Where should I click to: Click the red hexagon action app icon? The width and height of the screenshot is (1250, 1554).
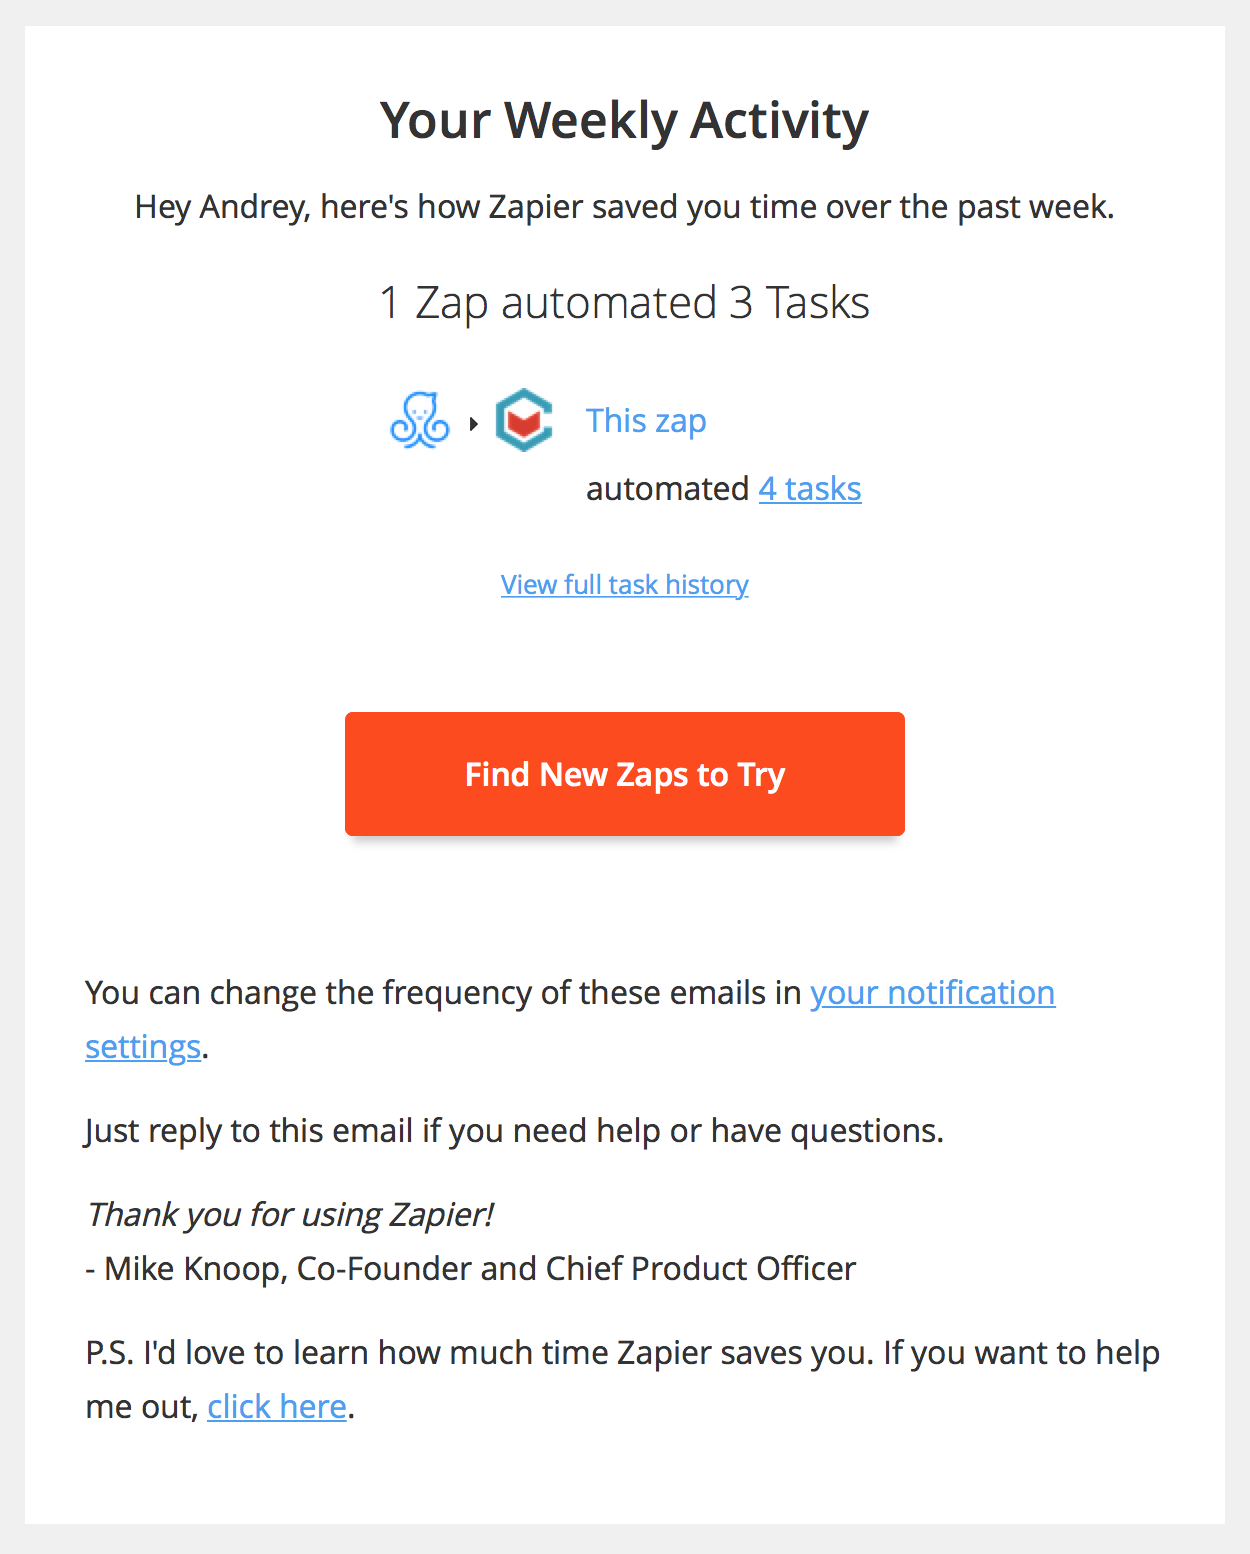tap(524, 420)
